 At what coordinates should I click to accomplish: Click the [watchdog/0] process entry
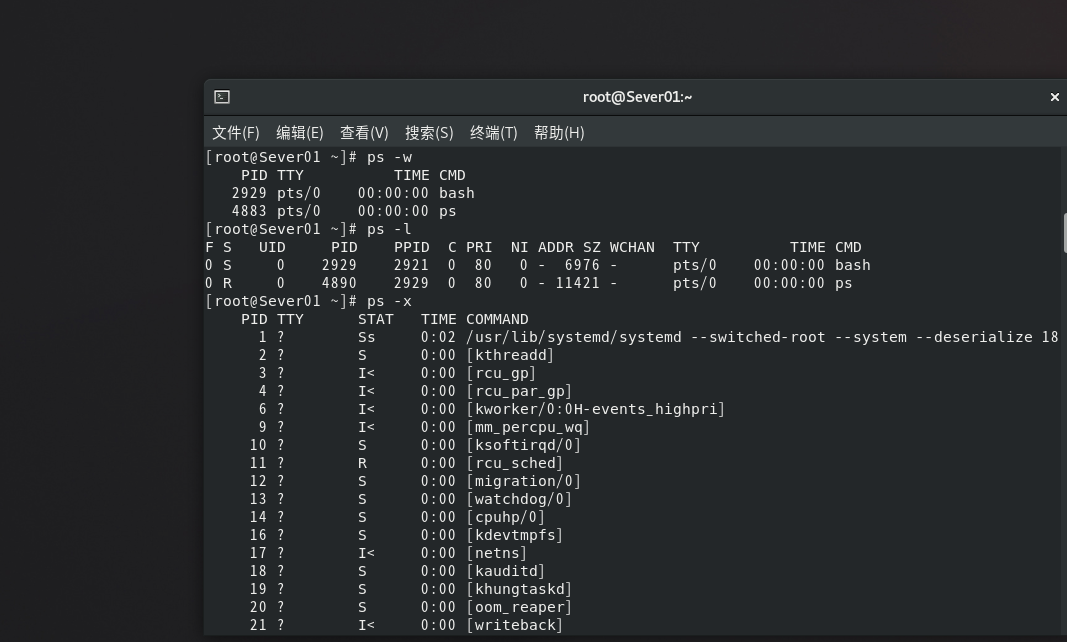[x=519, y=499]
